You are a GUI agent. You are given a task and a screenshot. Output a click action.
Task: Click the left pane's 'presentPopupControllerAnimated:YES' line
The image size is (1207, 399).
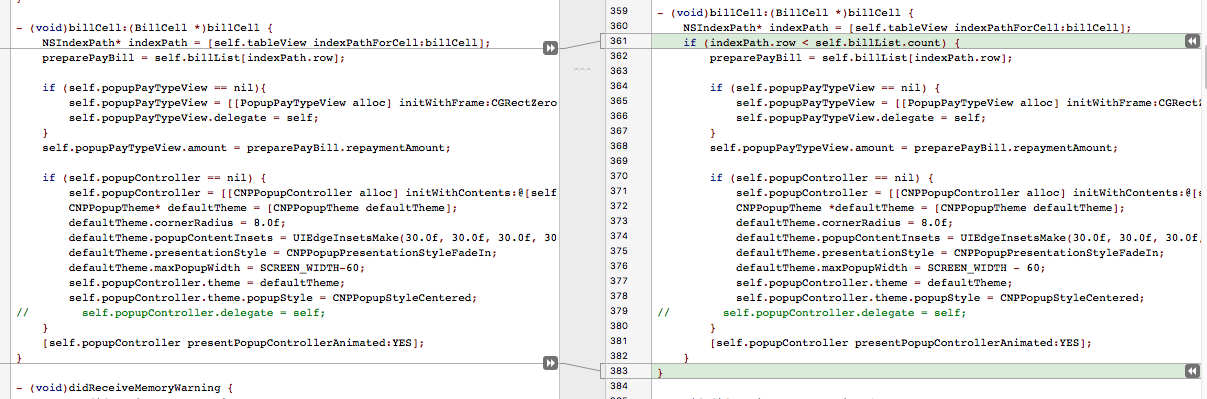pos(233,343)
